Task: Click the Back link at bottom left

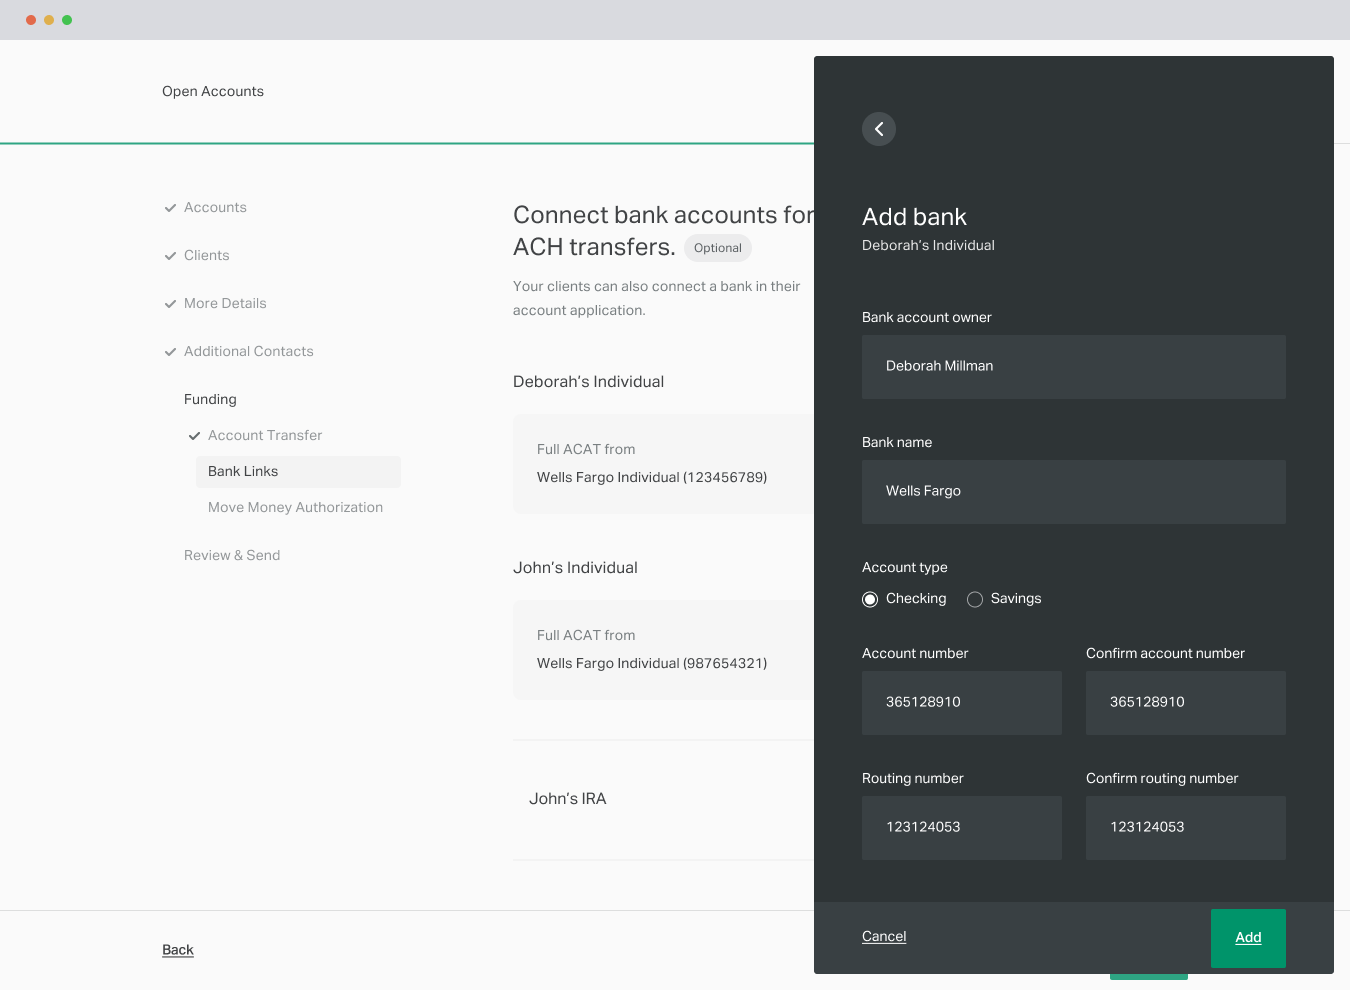Action: (178, 950)
